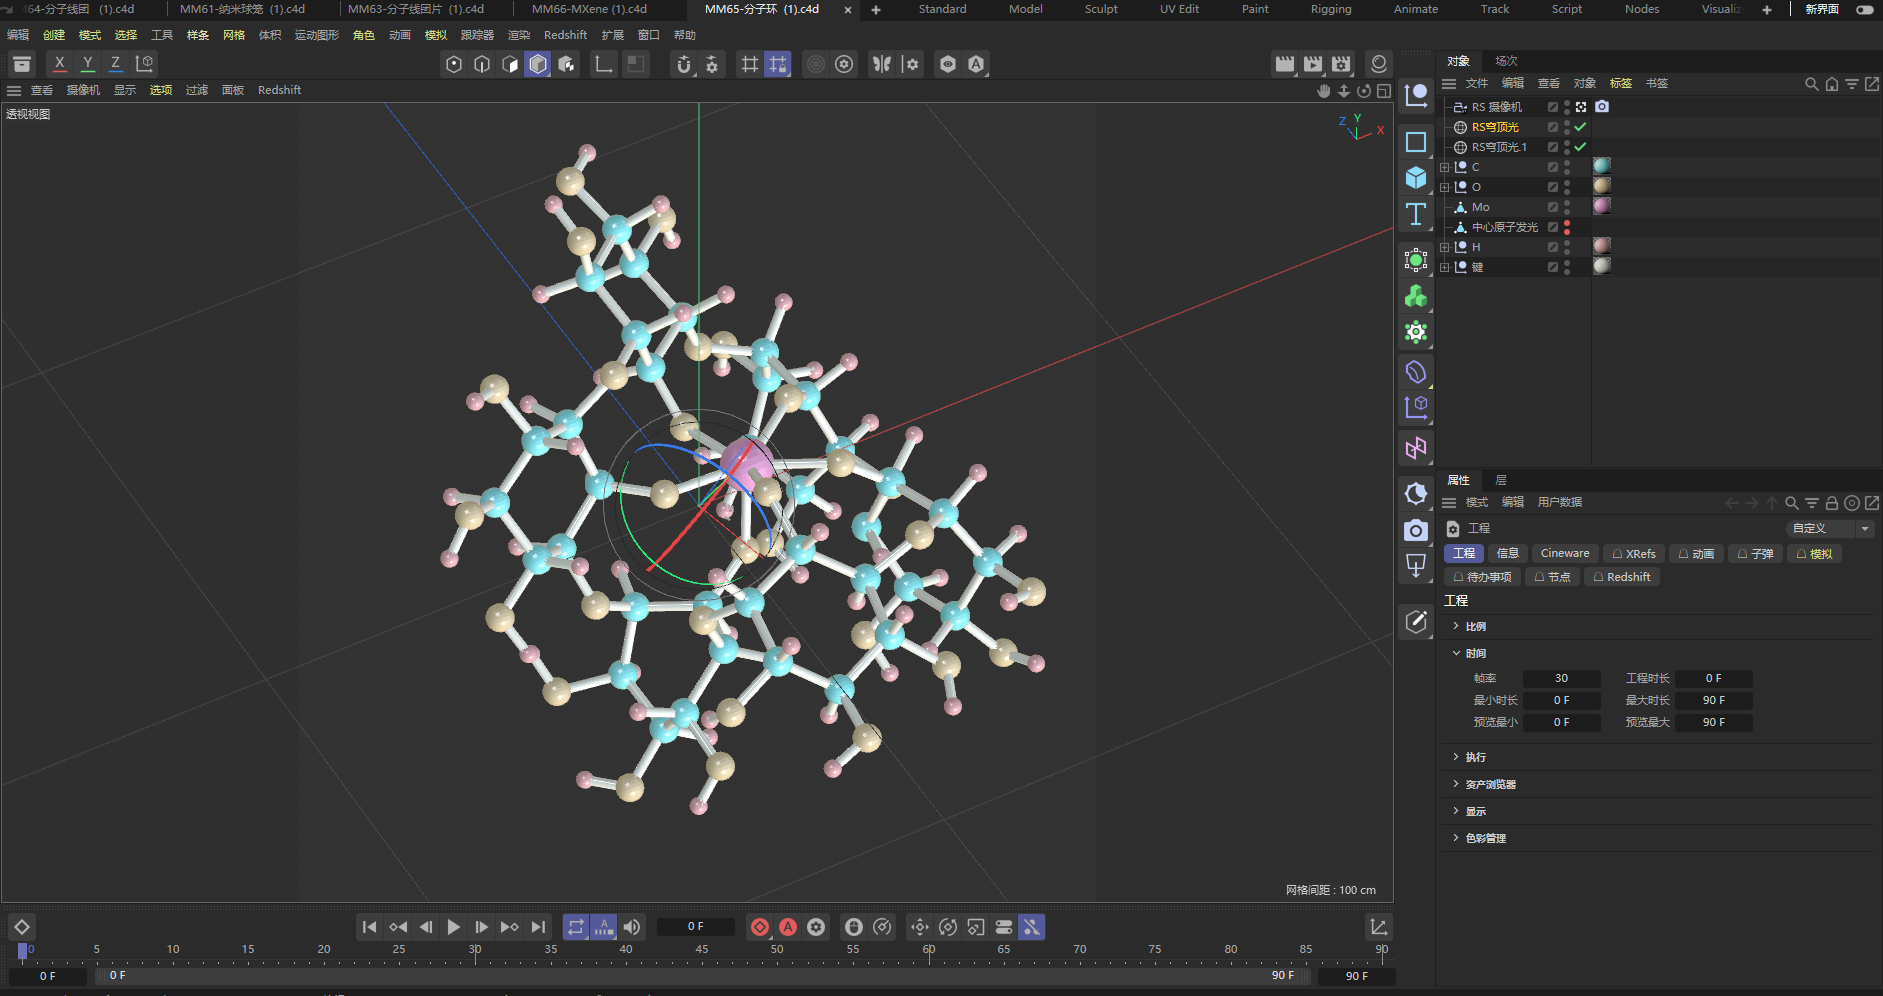1883x996 pixels.
Task: Click the home icon in object manager
Action: tap(1832, 84)
